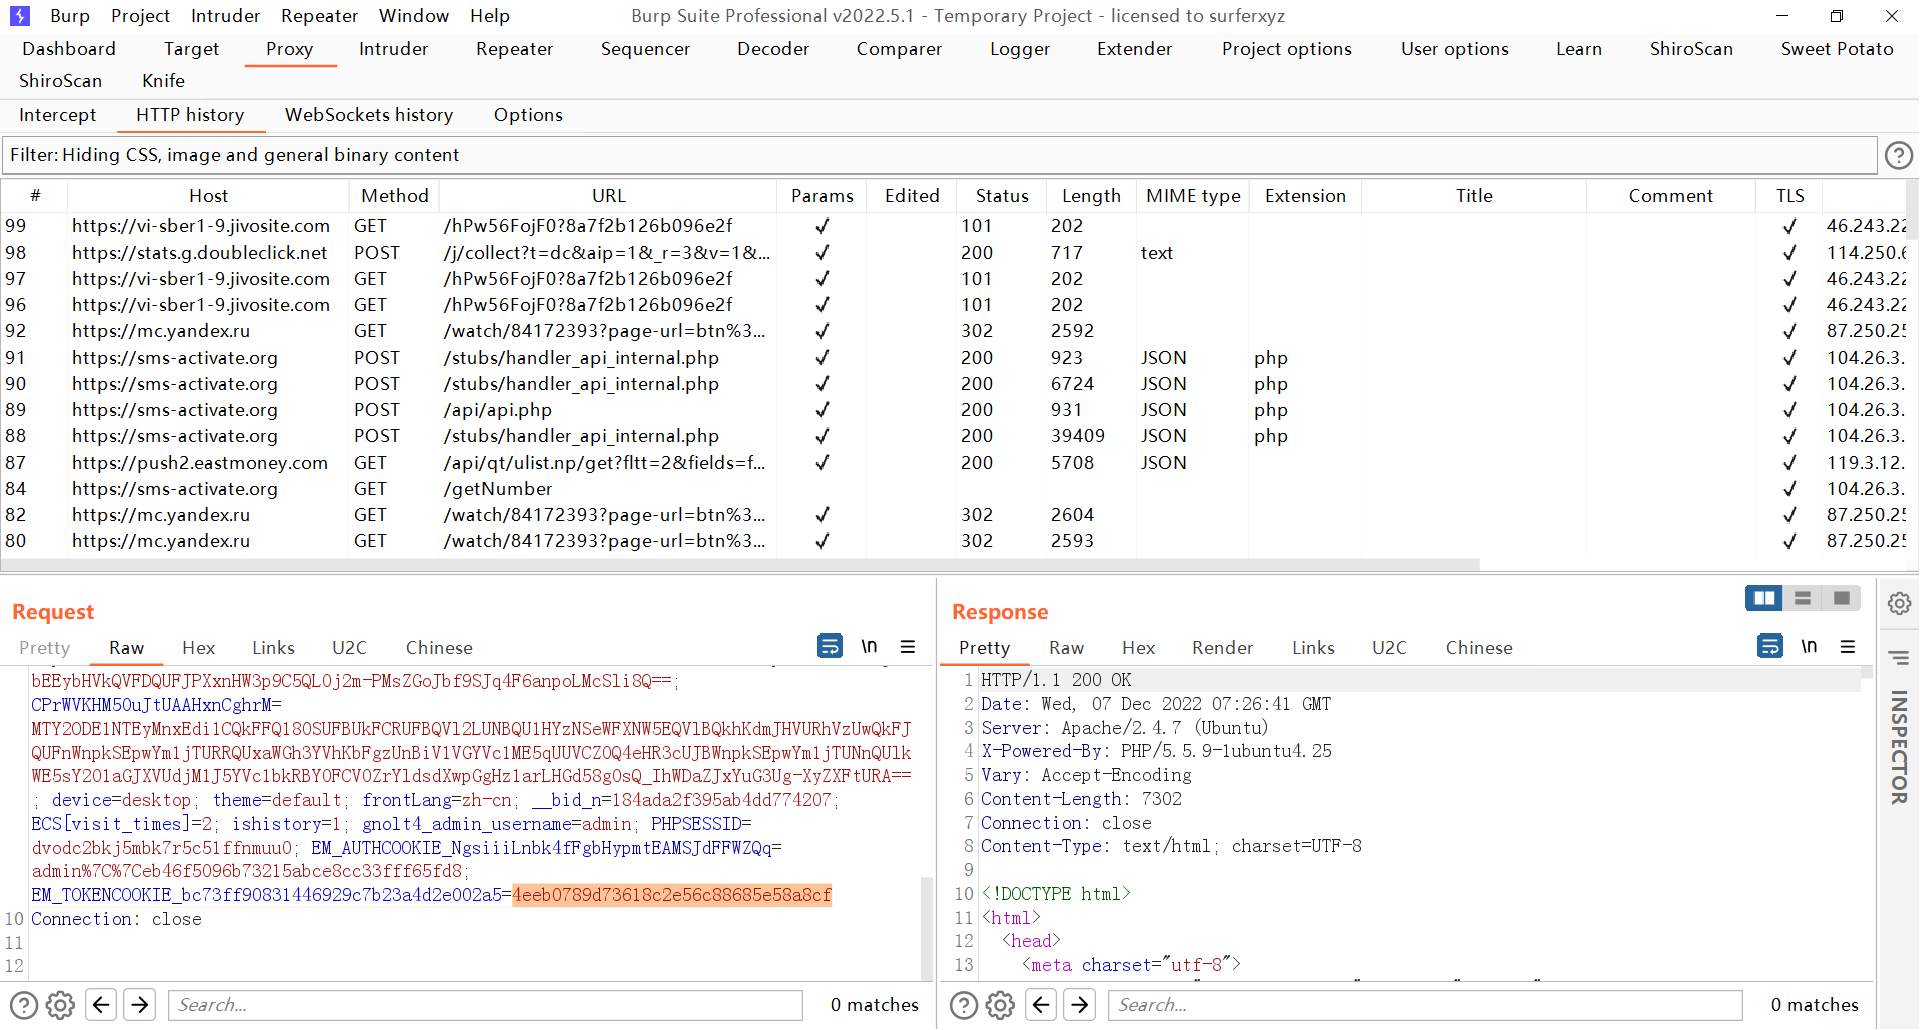
Task: Switch to the Logger tab
Action: coord(1020,49)
